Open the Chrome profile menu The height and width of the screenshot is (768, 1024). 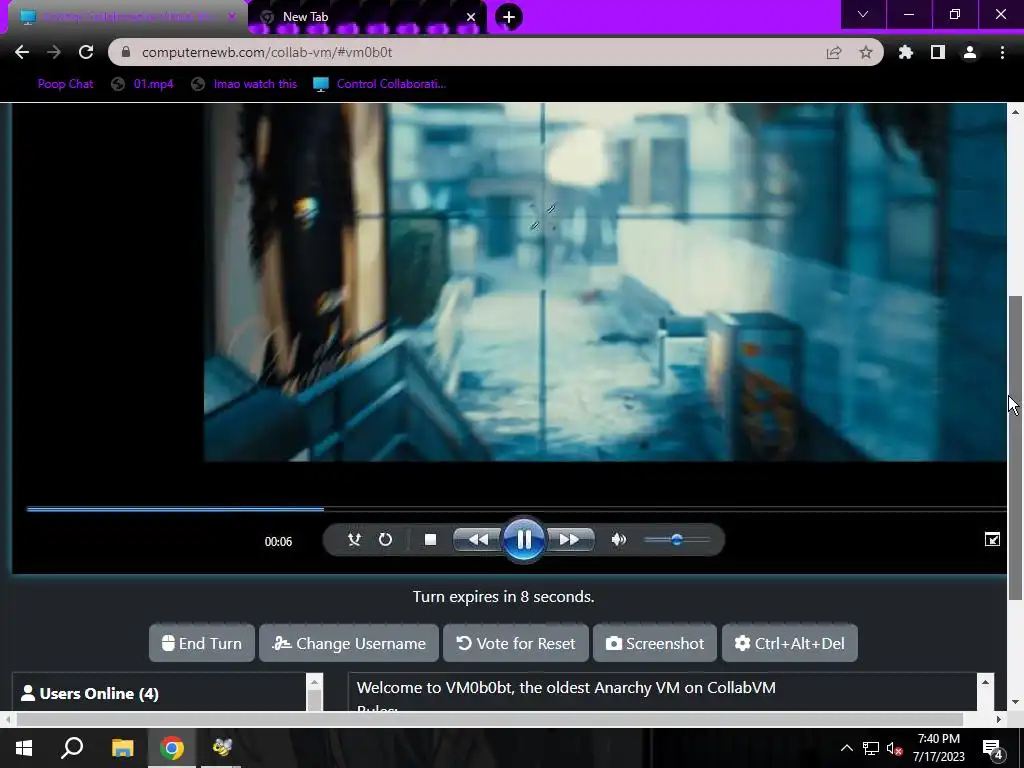[970, 52]
